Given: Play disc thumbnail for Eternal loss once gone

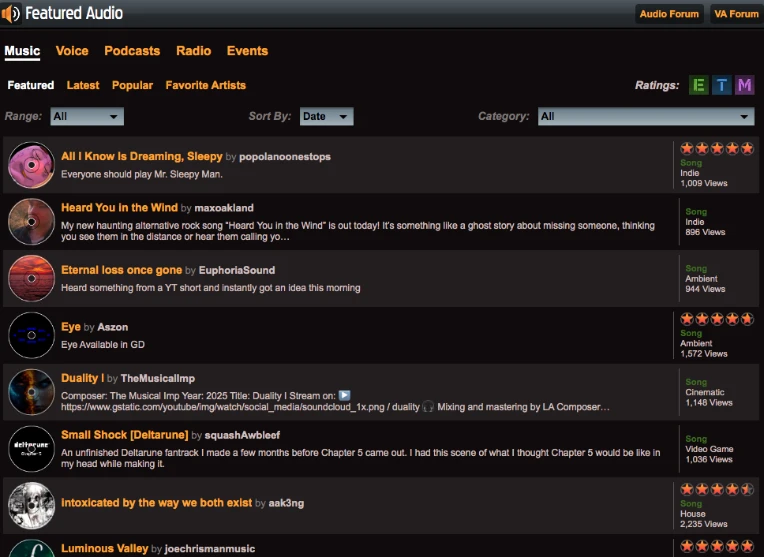Looking at the screenshot, I should pyautogui.click(x=31, y=278).
